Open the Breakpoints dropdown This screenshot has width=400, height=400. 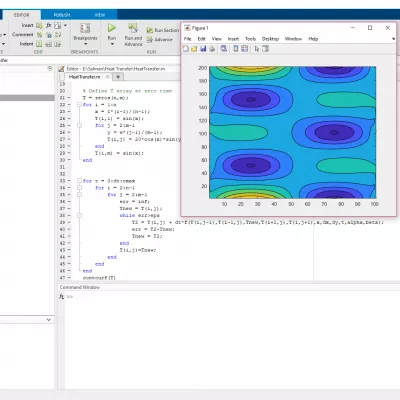click(85, 44)
